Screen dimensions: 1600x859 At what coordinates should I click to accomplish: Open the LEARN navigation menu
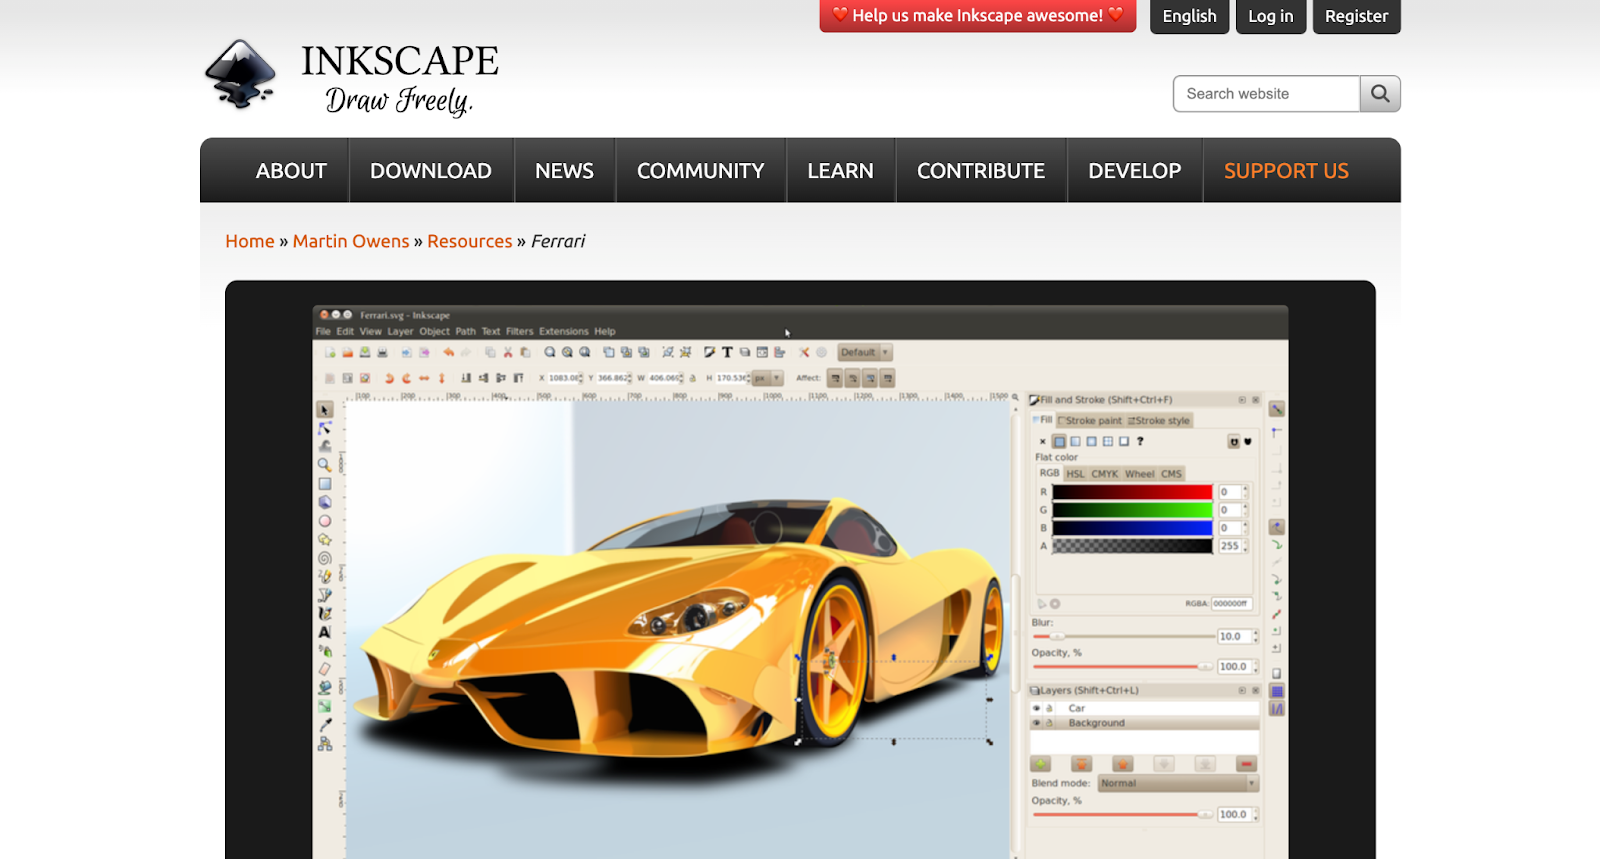coord(841,171)
